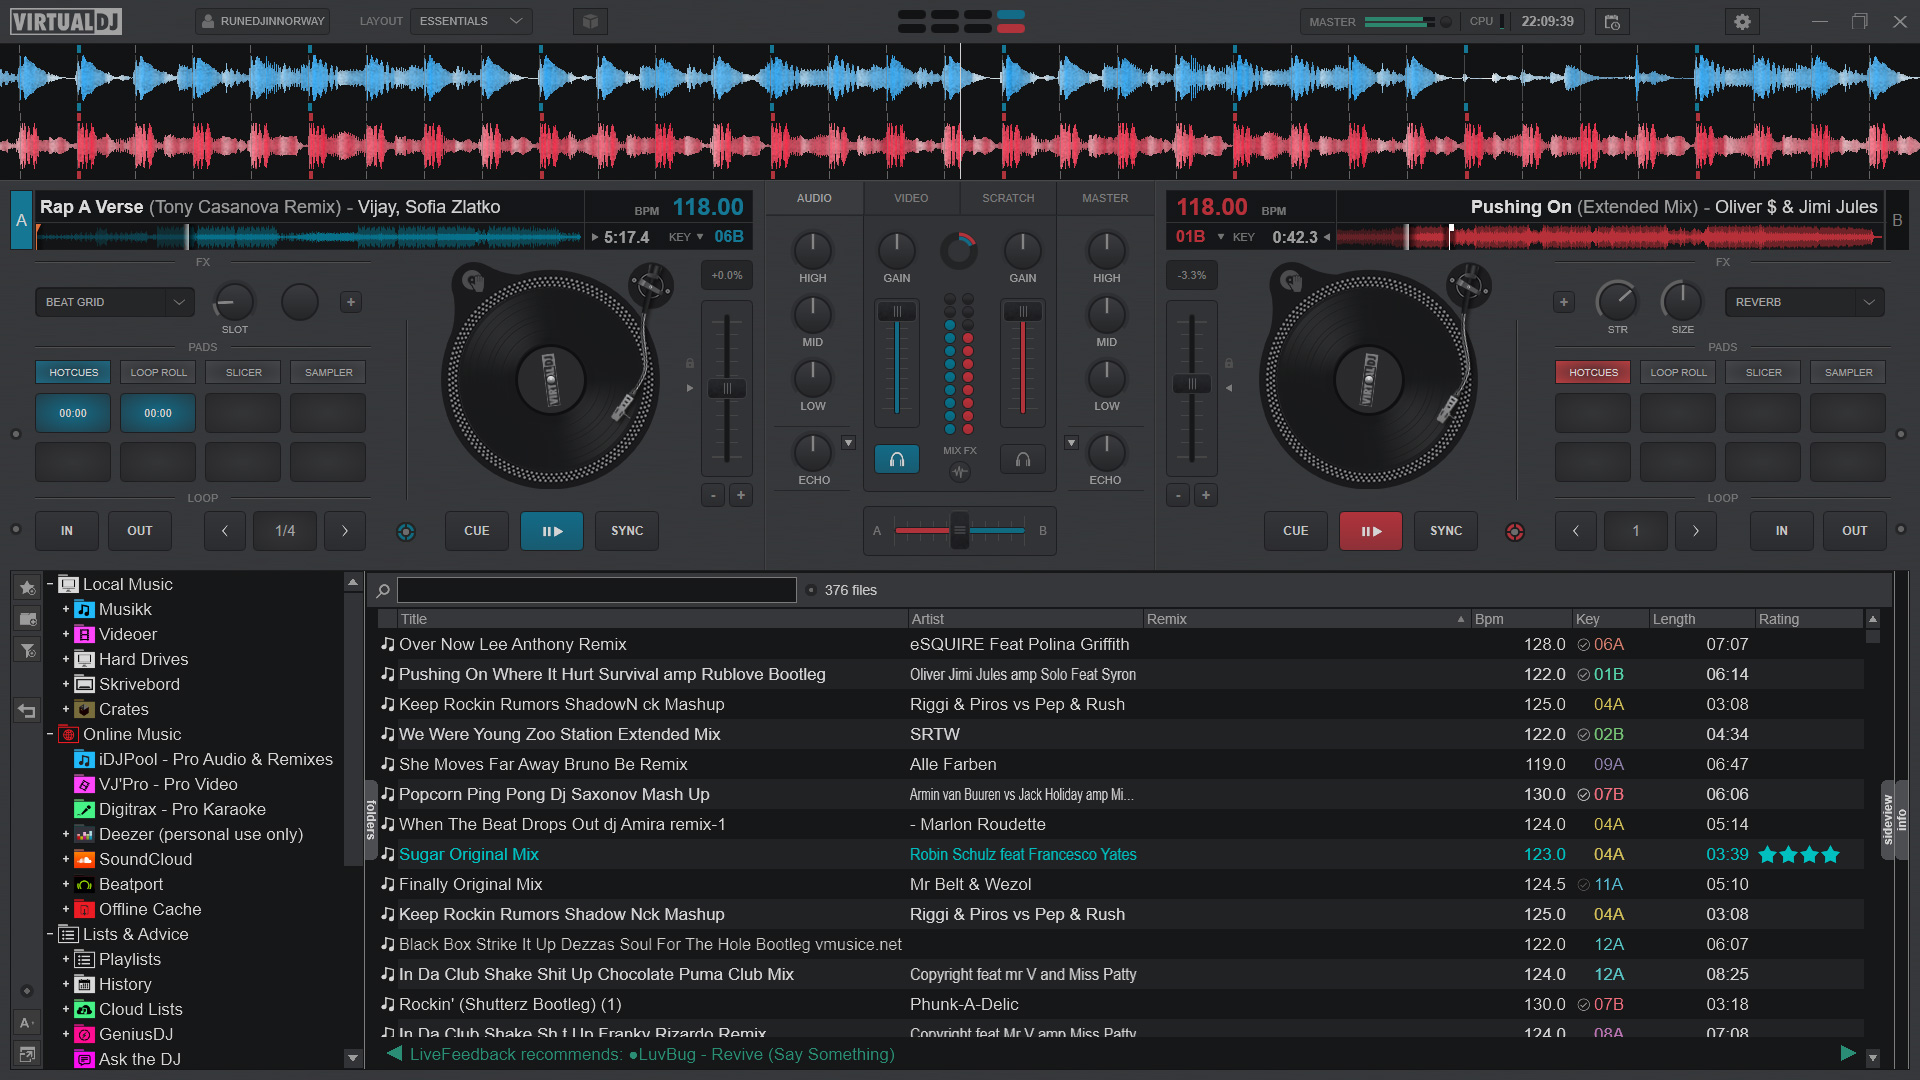Click the Sugar Original Mix track row
This screenshot has height=1080, width=1920.
point(960,853)
